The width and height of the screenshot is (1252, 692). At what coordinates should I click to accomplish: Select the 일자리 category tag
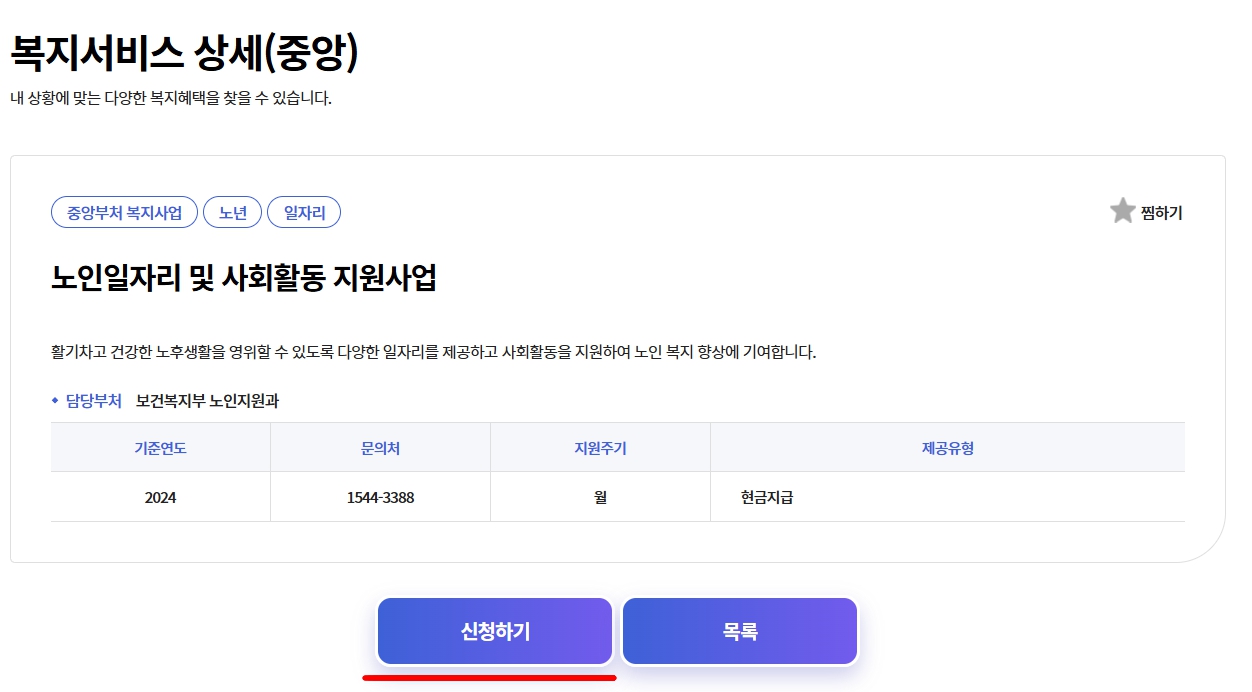point(304,212)
